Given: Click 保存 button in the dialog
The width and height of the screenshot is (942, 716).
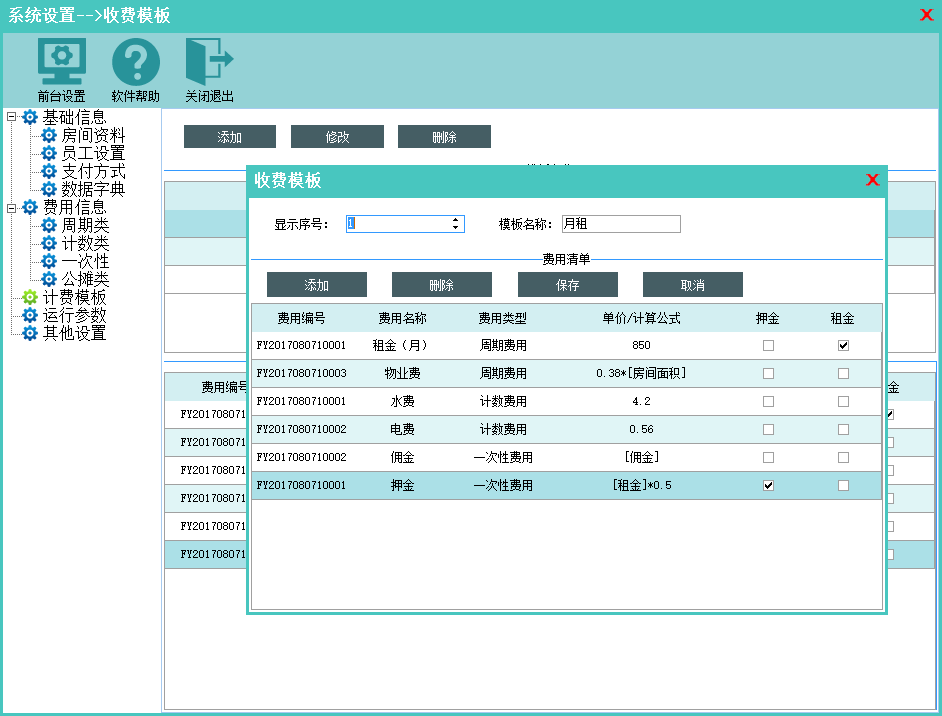Looking at the screenshot, I should (x=567, y=285).
